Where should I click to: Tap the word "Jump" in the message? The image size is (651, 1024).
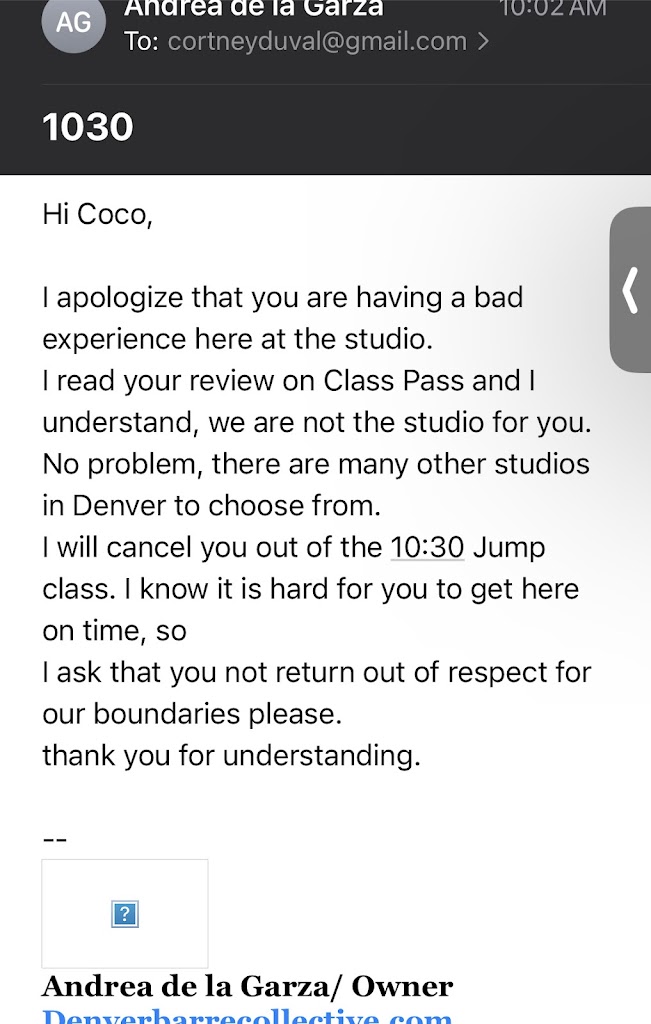coord(508,548)
